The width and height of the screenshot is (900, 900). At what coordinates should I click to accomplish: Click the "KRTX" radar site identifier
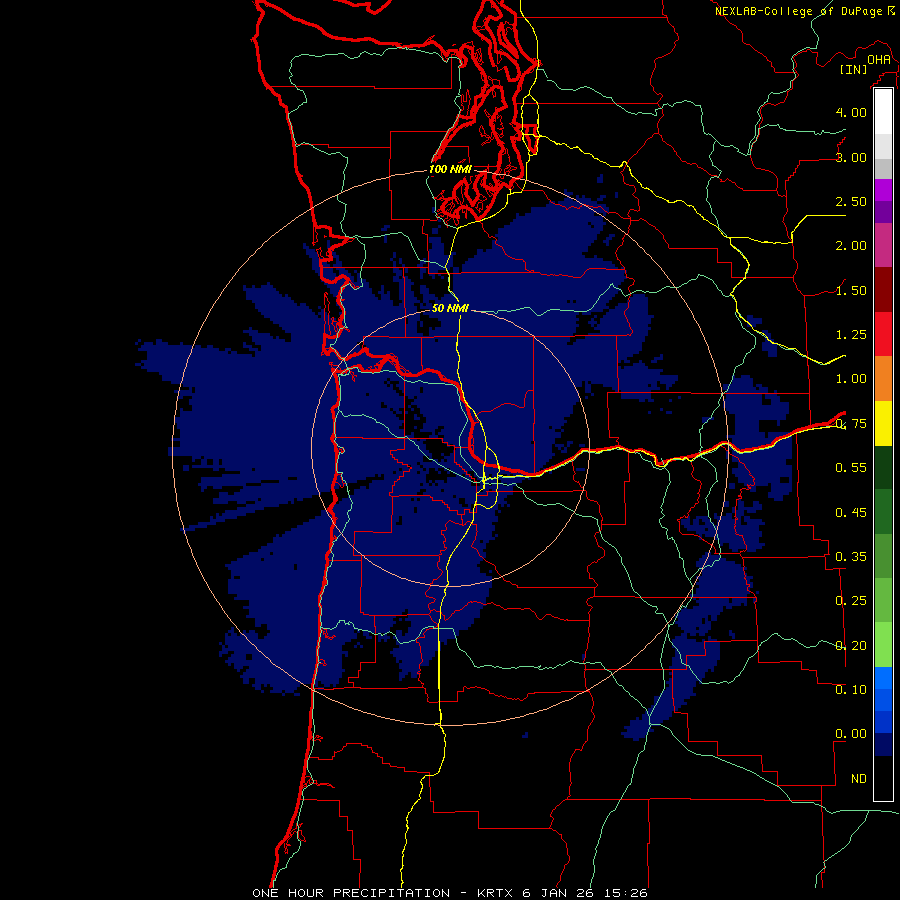(x=495, y=893)
